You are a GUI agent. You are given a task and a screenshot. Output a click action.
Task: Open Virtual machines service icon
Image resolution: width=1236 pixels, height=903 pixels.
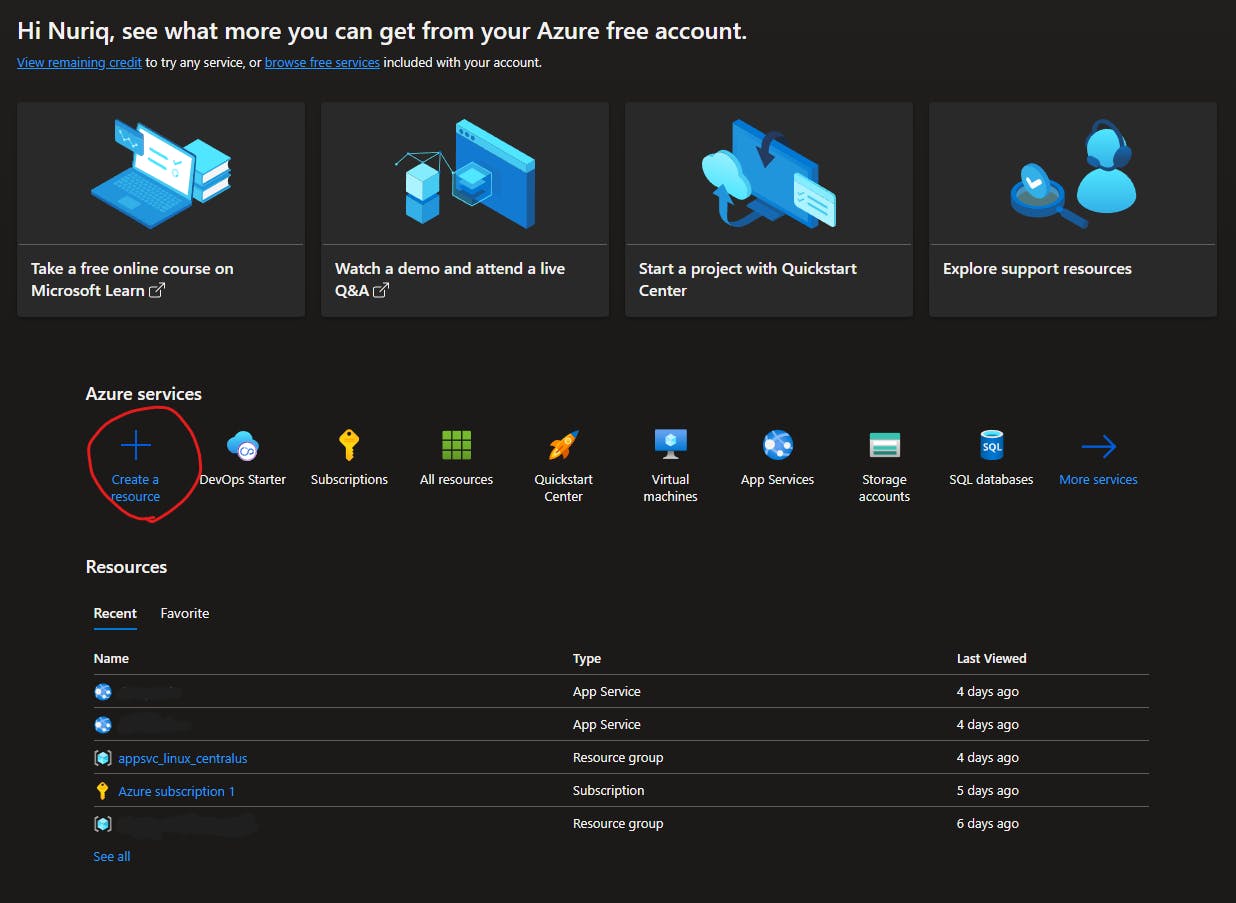[670, 444]
